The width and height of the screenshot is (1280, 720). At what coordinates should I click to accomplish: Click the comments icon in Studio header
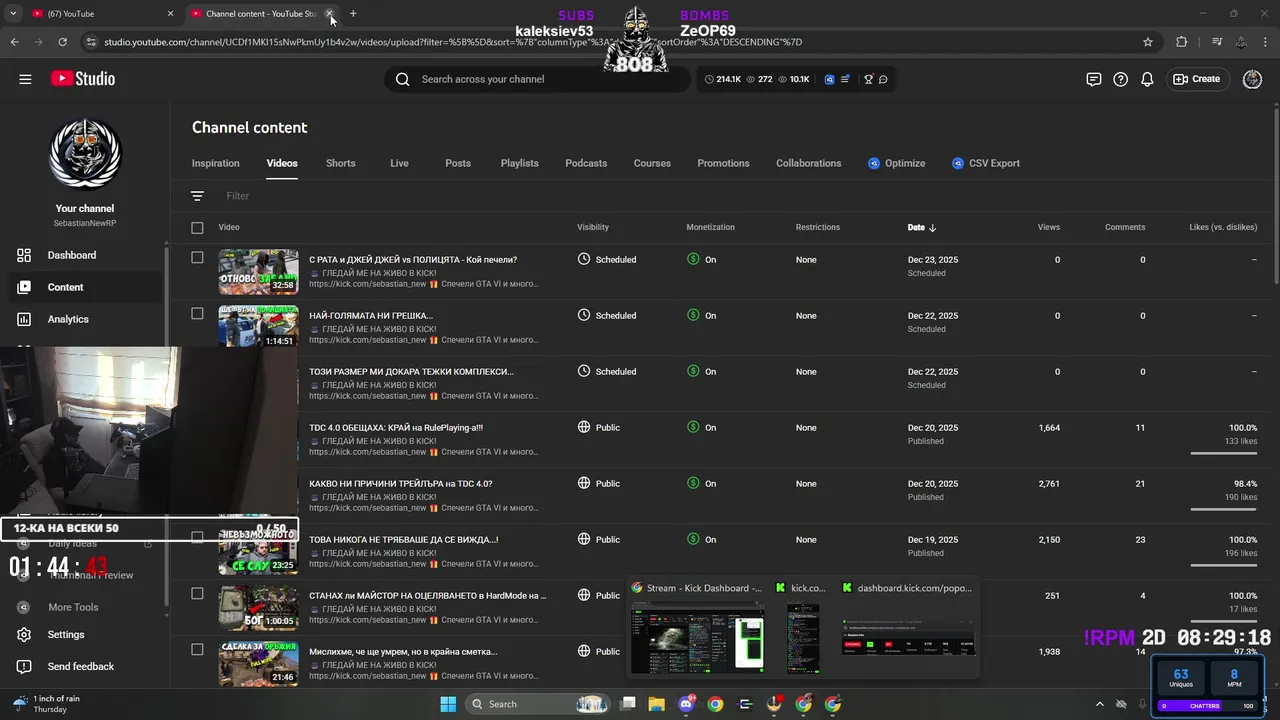[1094, 79]
